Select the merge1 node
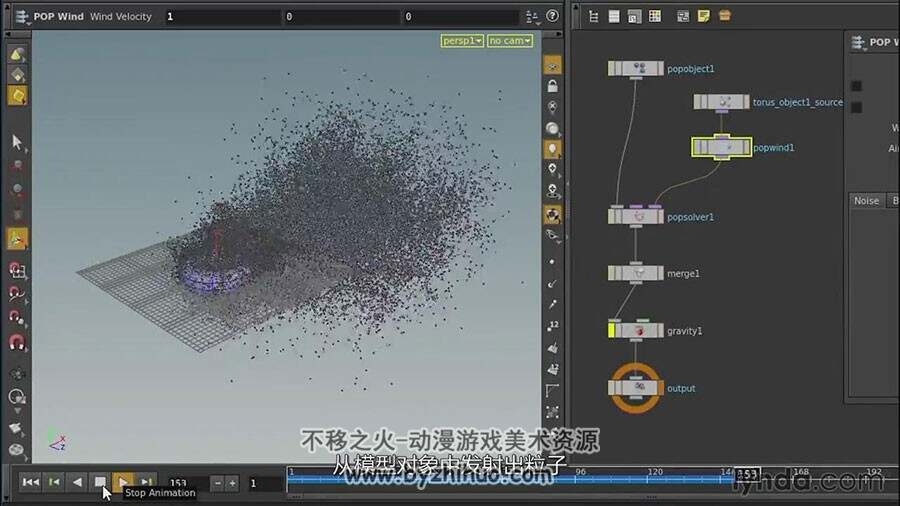 tap(635, 273)
